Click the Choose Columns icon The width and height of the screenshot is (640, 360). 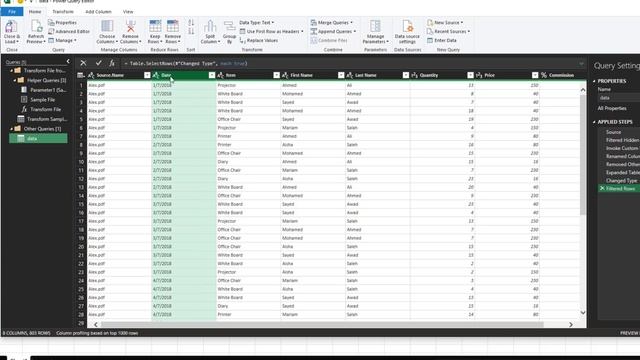pos(107,26)
